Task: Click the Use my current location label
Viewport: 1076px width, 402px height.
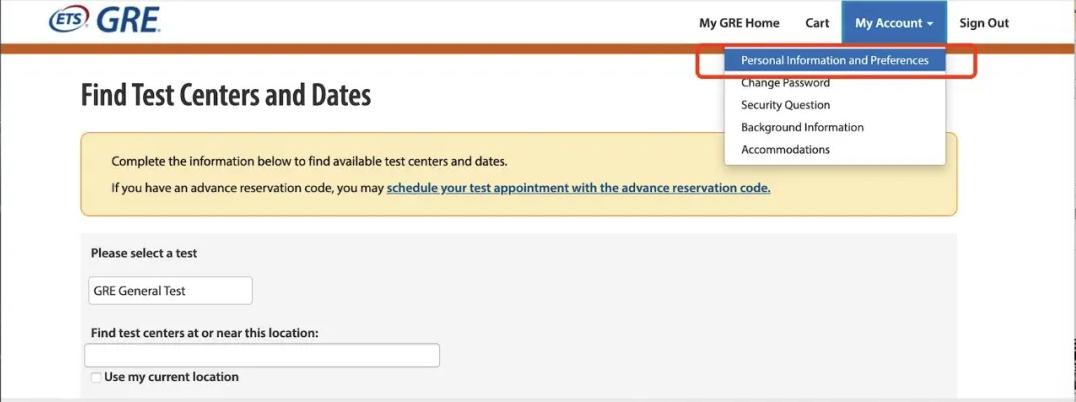Action: pos(172,377)
